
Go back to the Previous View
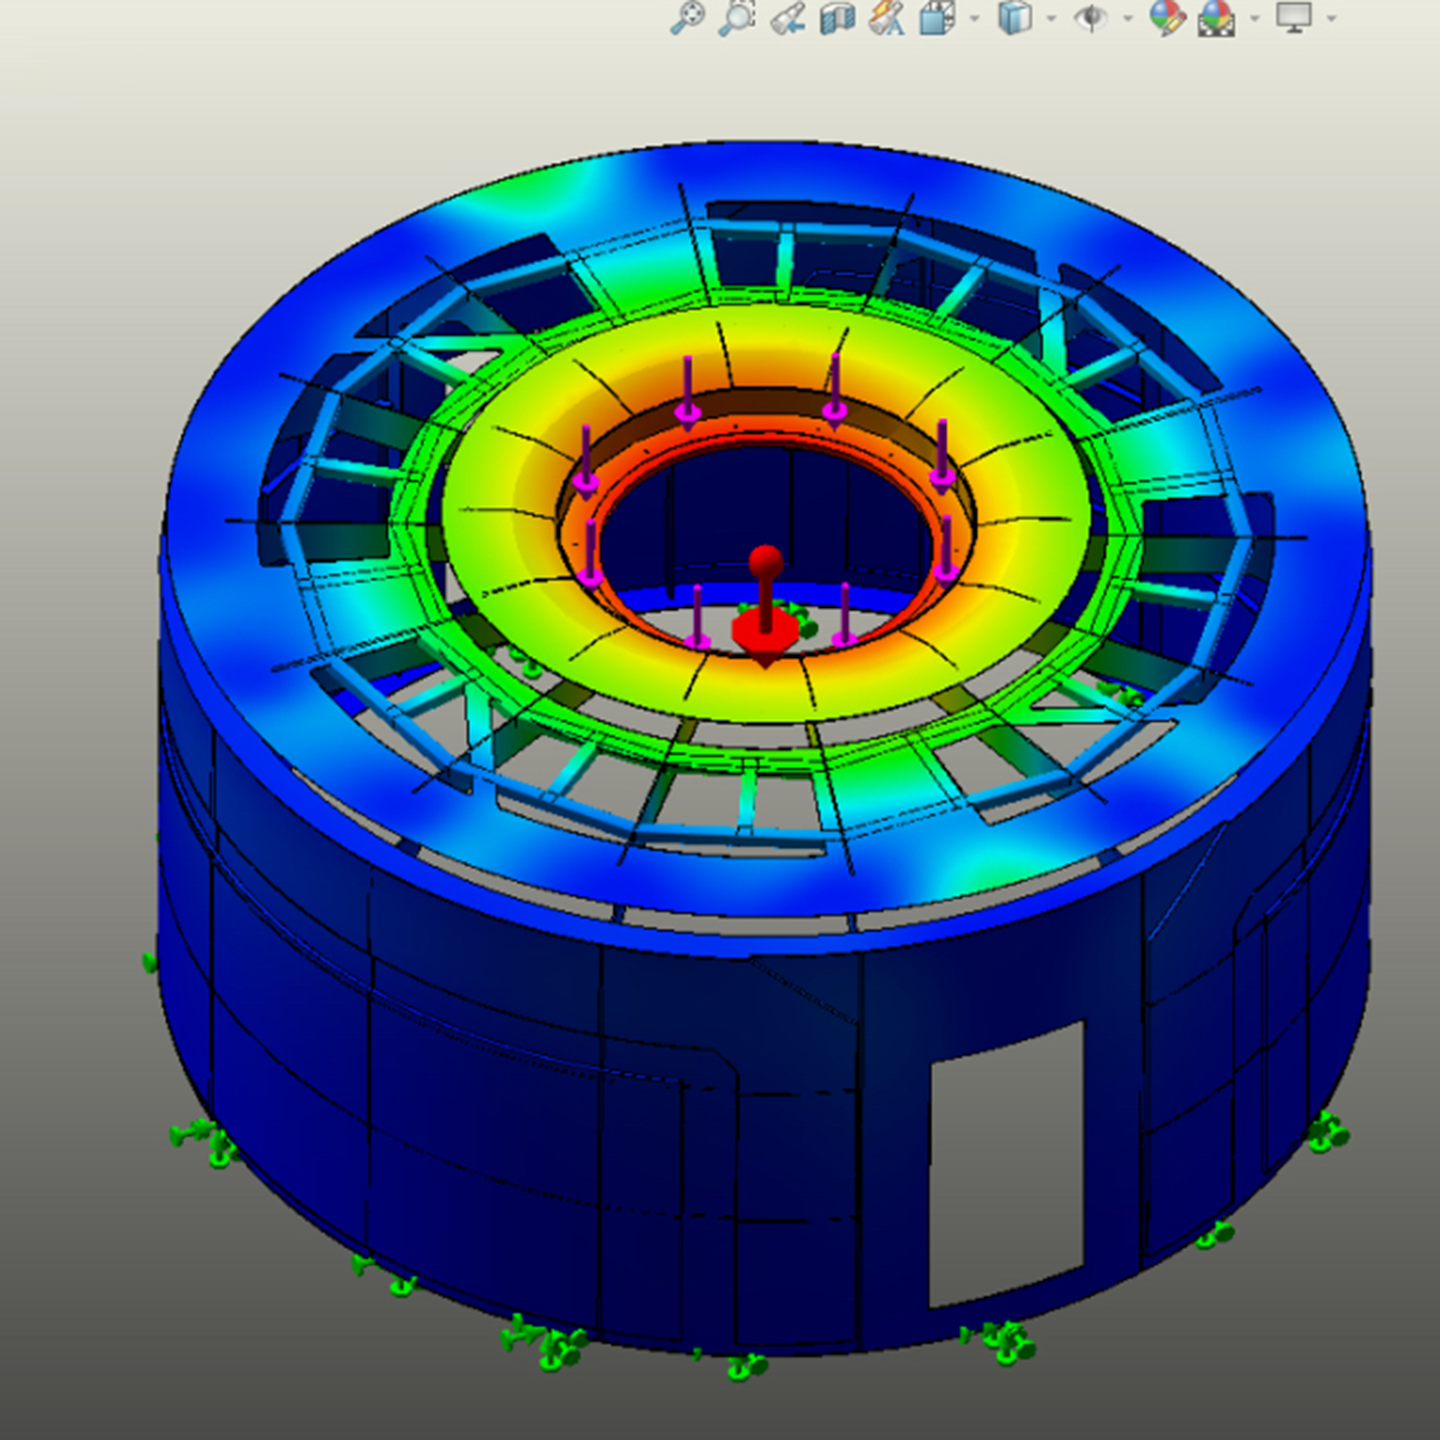click(x=788, y=17)
